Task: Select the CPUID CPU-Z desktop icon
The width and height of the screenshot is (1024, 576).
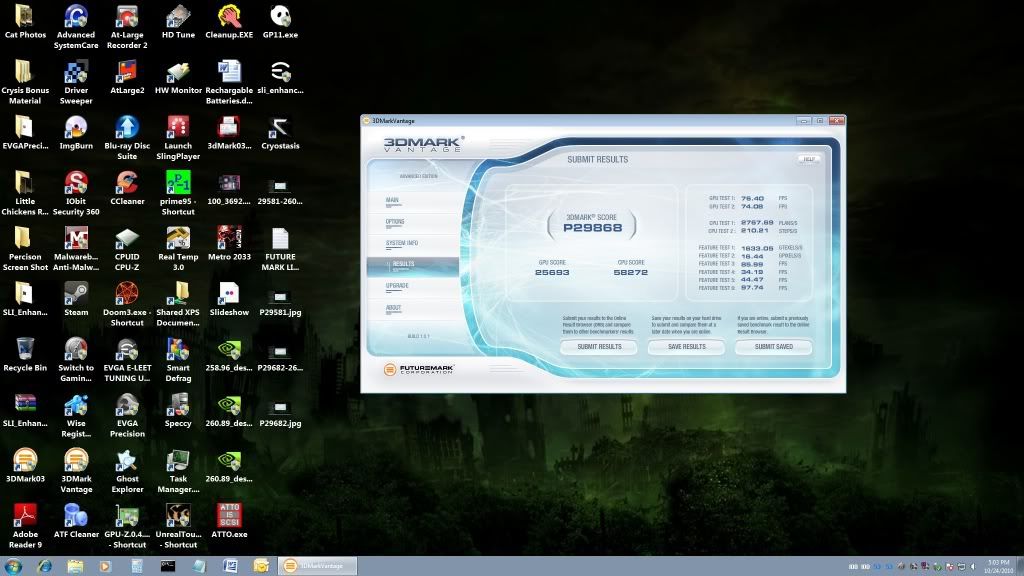Action: tap(127, 238)
